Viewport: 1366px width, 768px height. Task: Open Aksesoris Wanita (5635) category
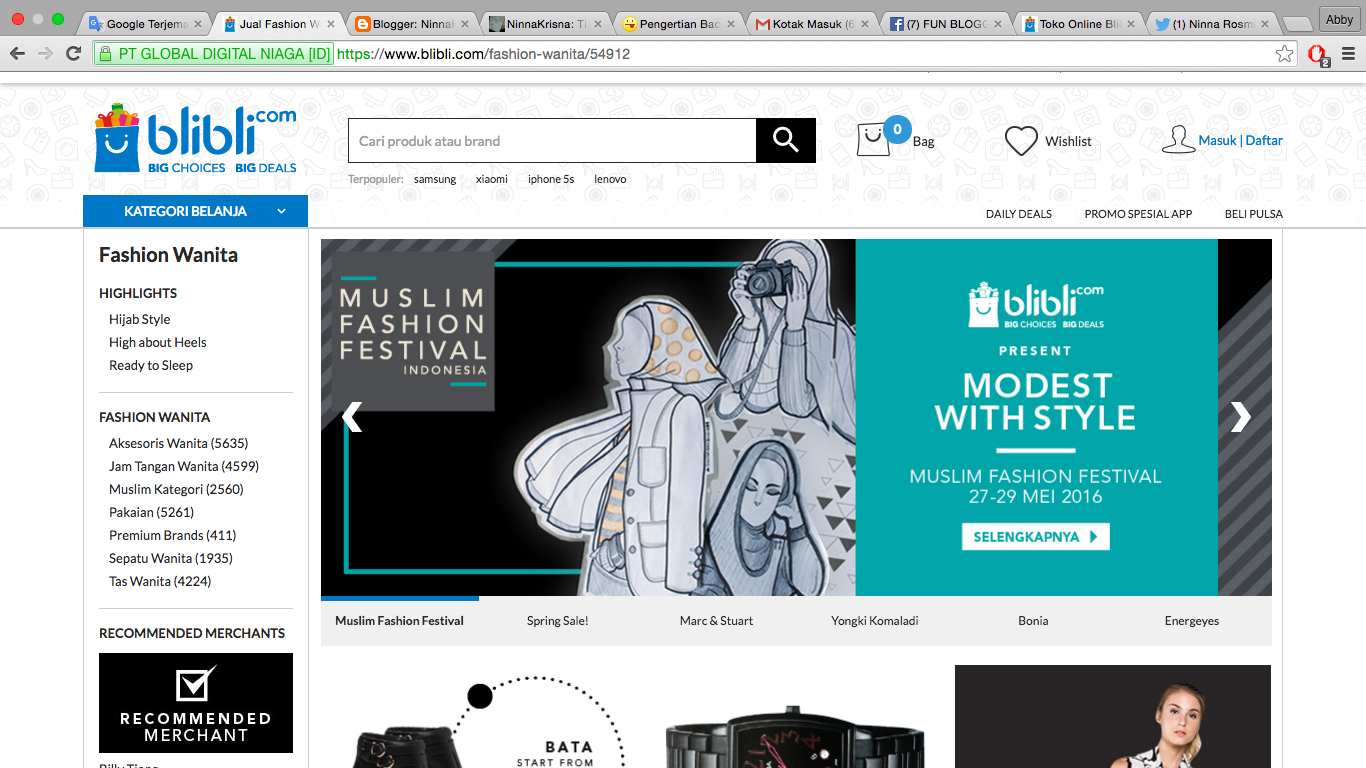[179, 444]
